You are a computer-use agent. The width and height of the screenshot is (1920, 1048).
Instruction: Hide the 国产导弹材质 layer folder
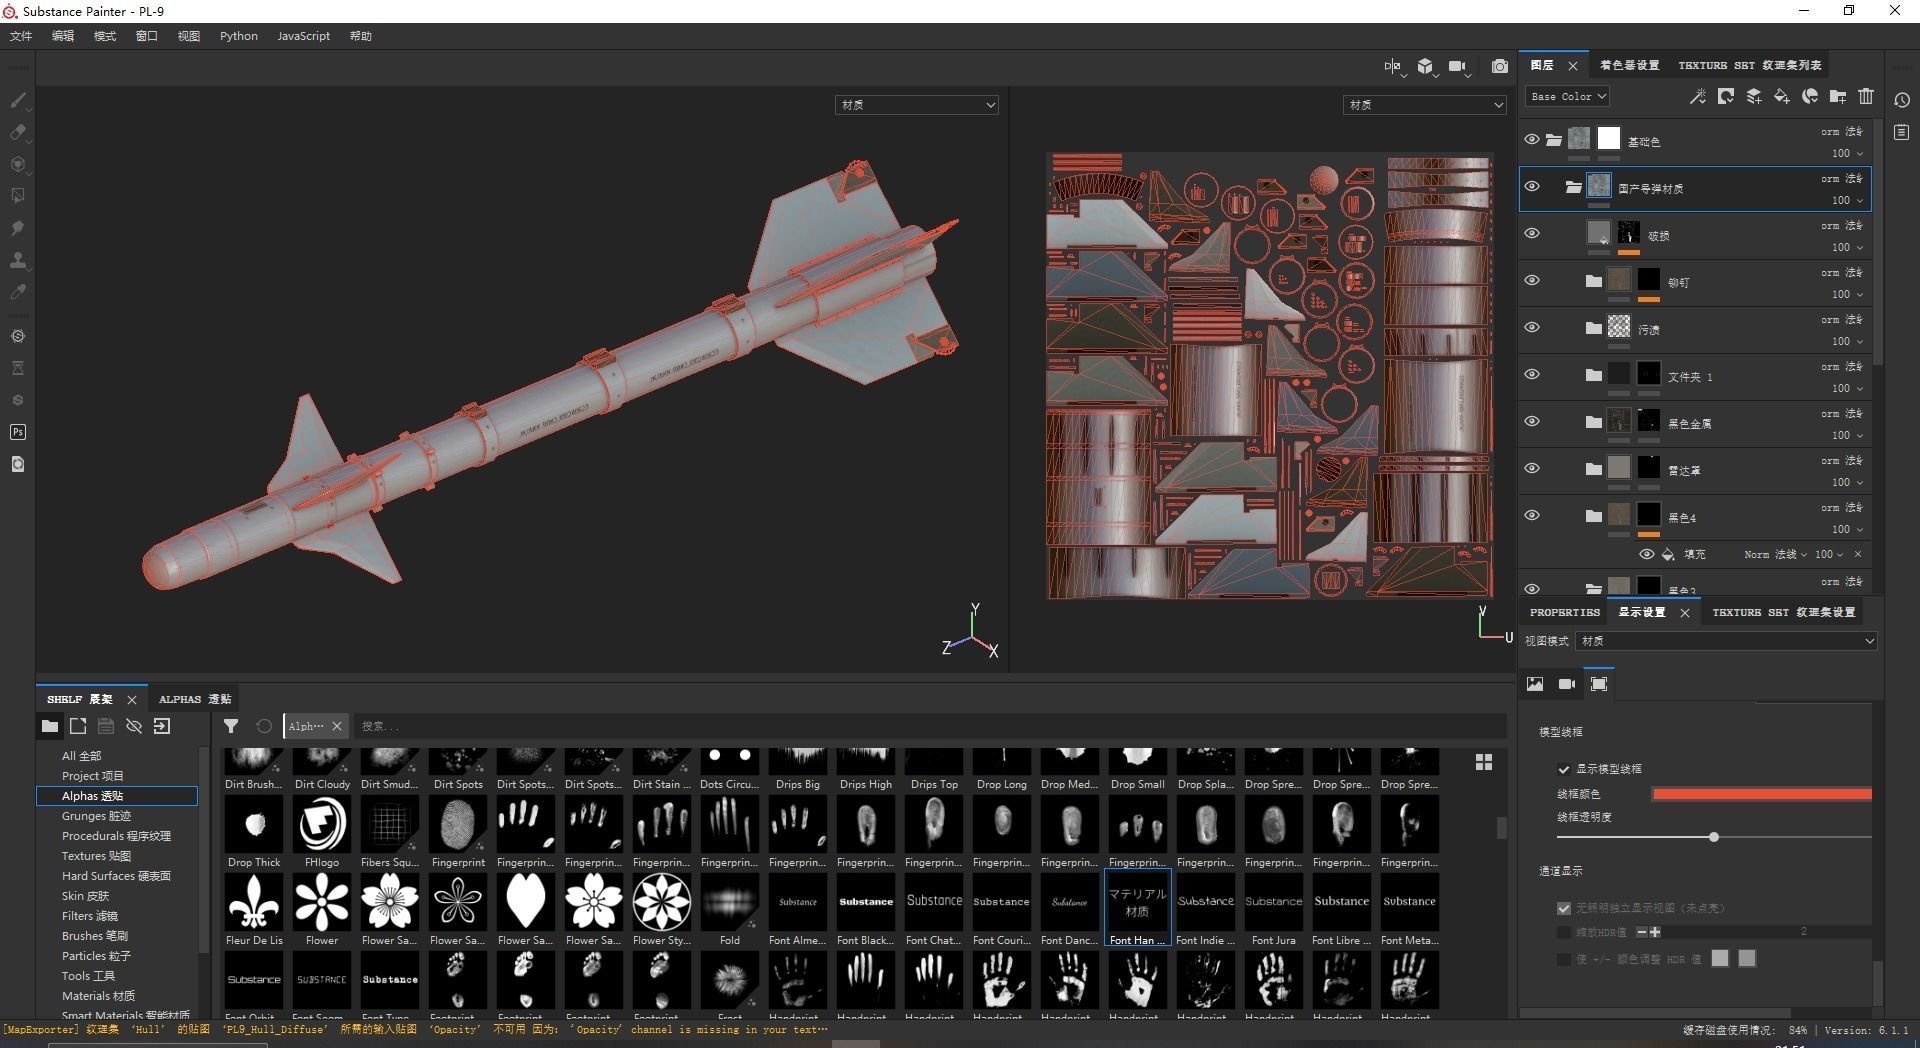point(1532,187)
